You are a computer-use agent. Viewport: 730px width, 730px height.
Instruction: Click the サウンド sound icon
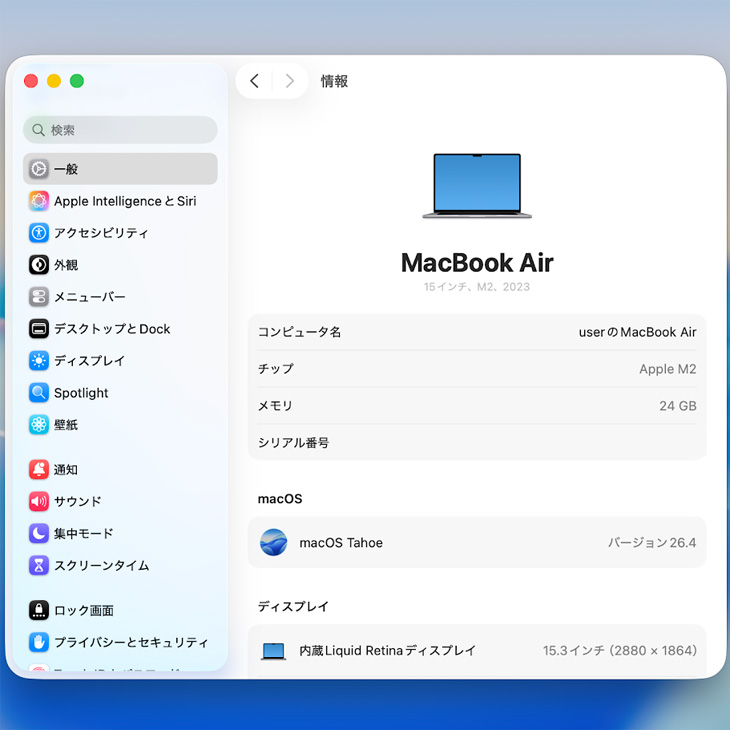point(39,501)
